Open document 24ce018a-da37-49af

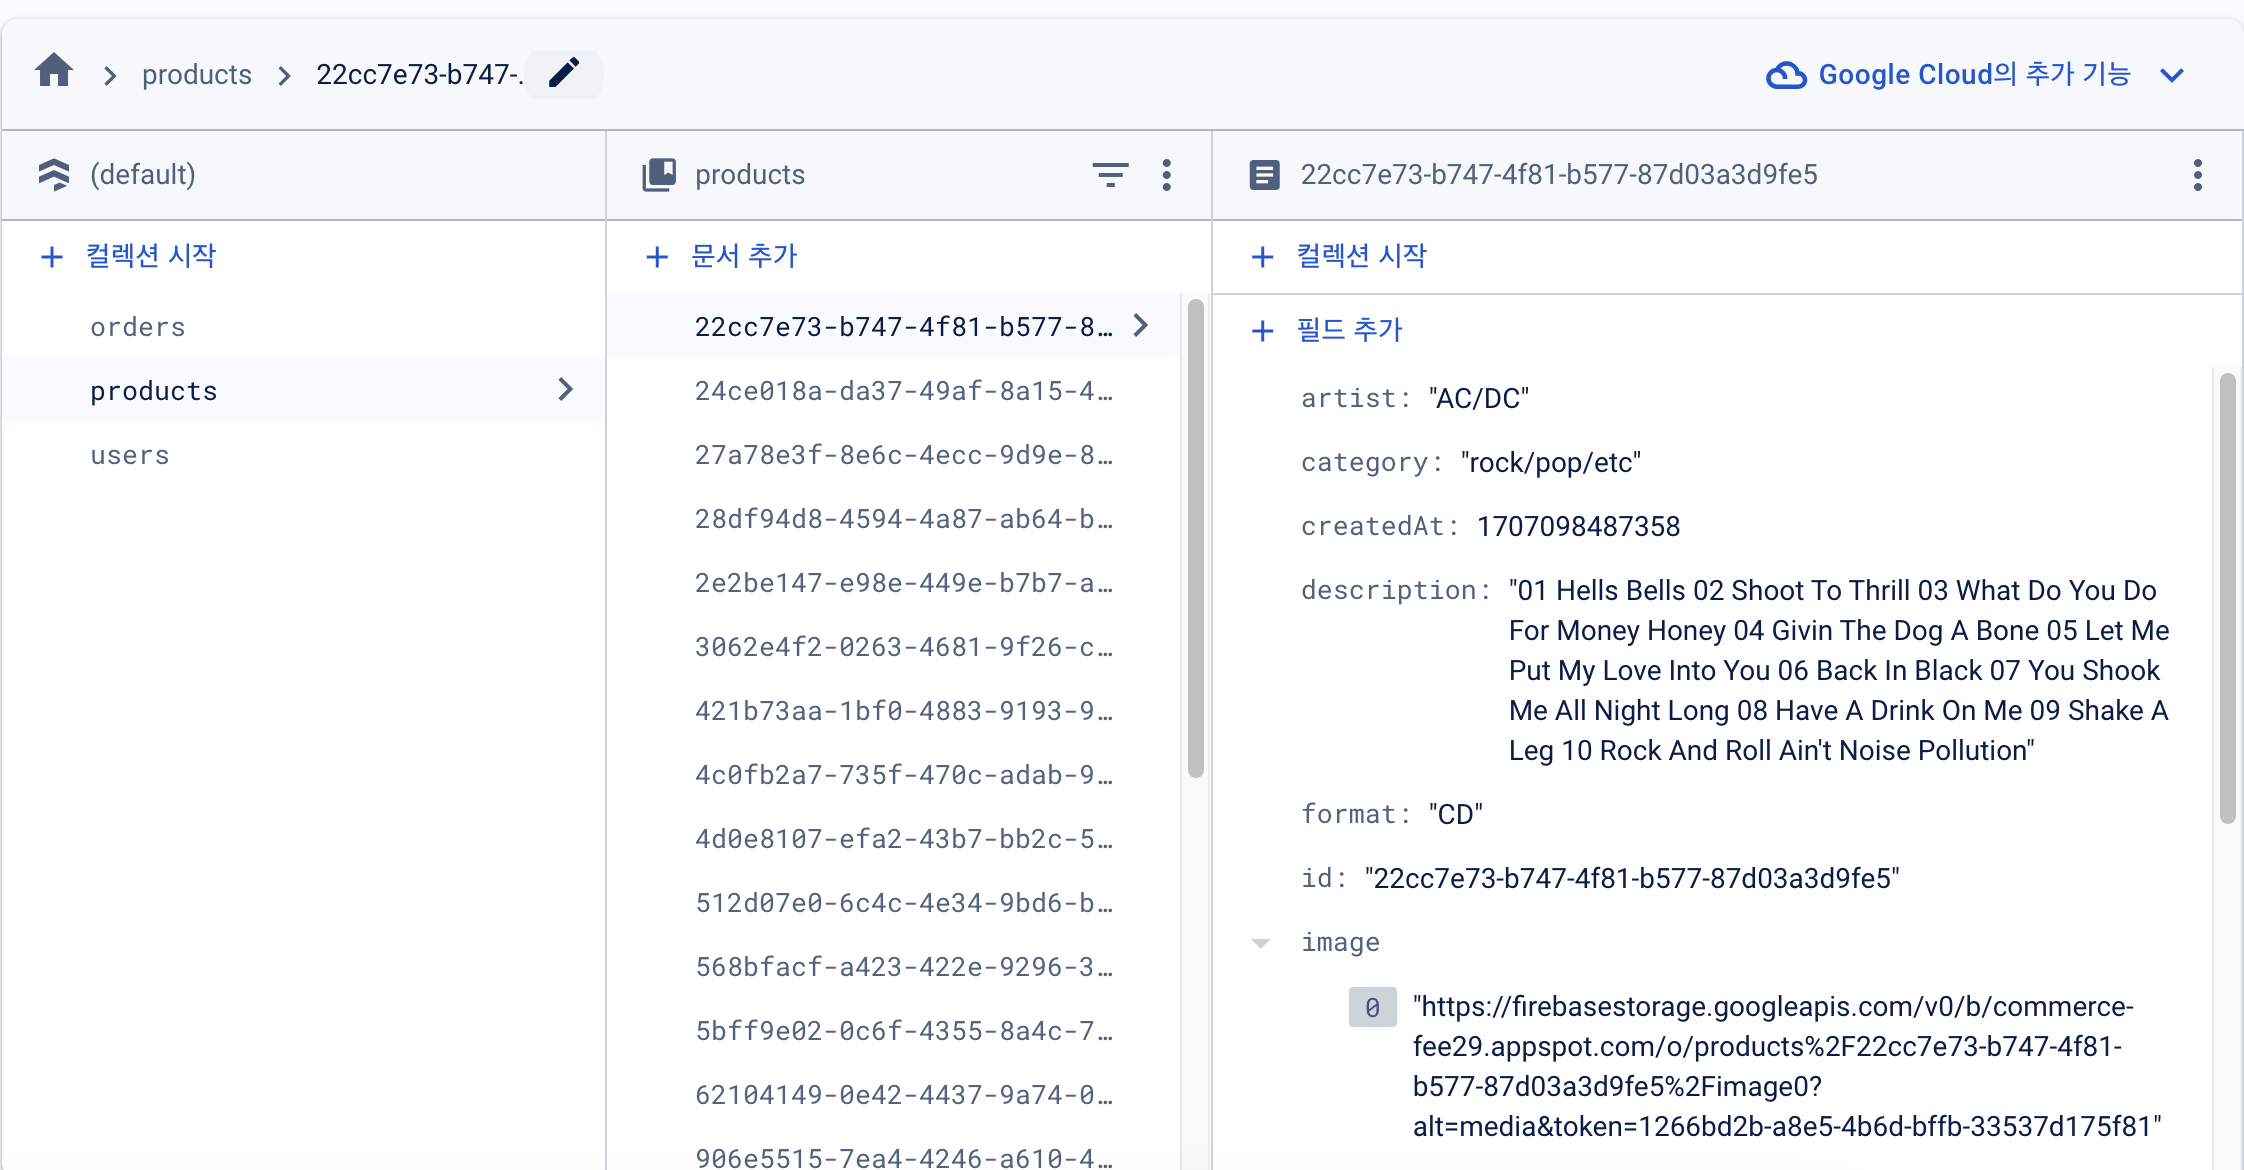coord(903,391)
